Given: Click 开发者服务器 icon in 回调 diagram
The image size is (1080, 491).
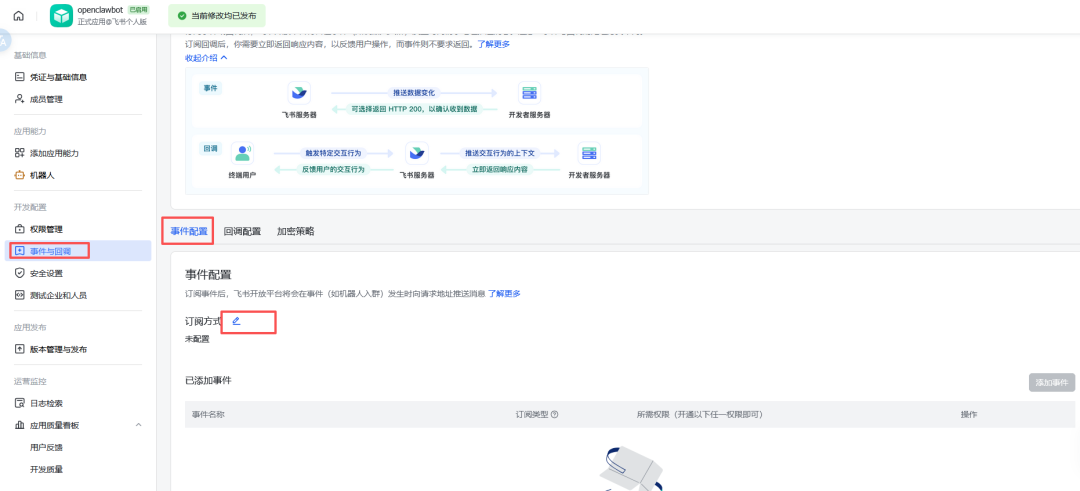Looking at the screenshot, I should 589,153.
